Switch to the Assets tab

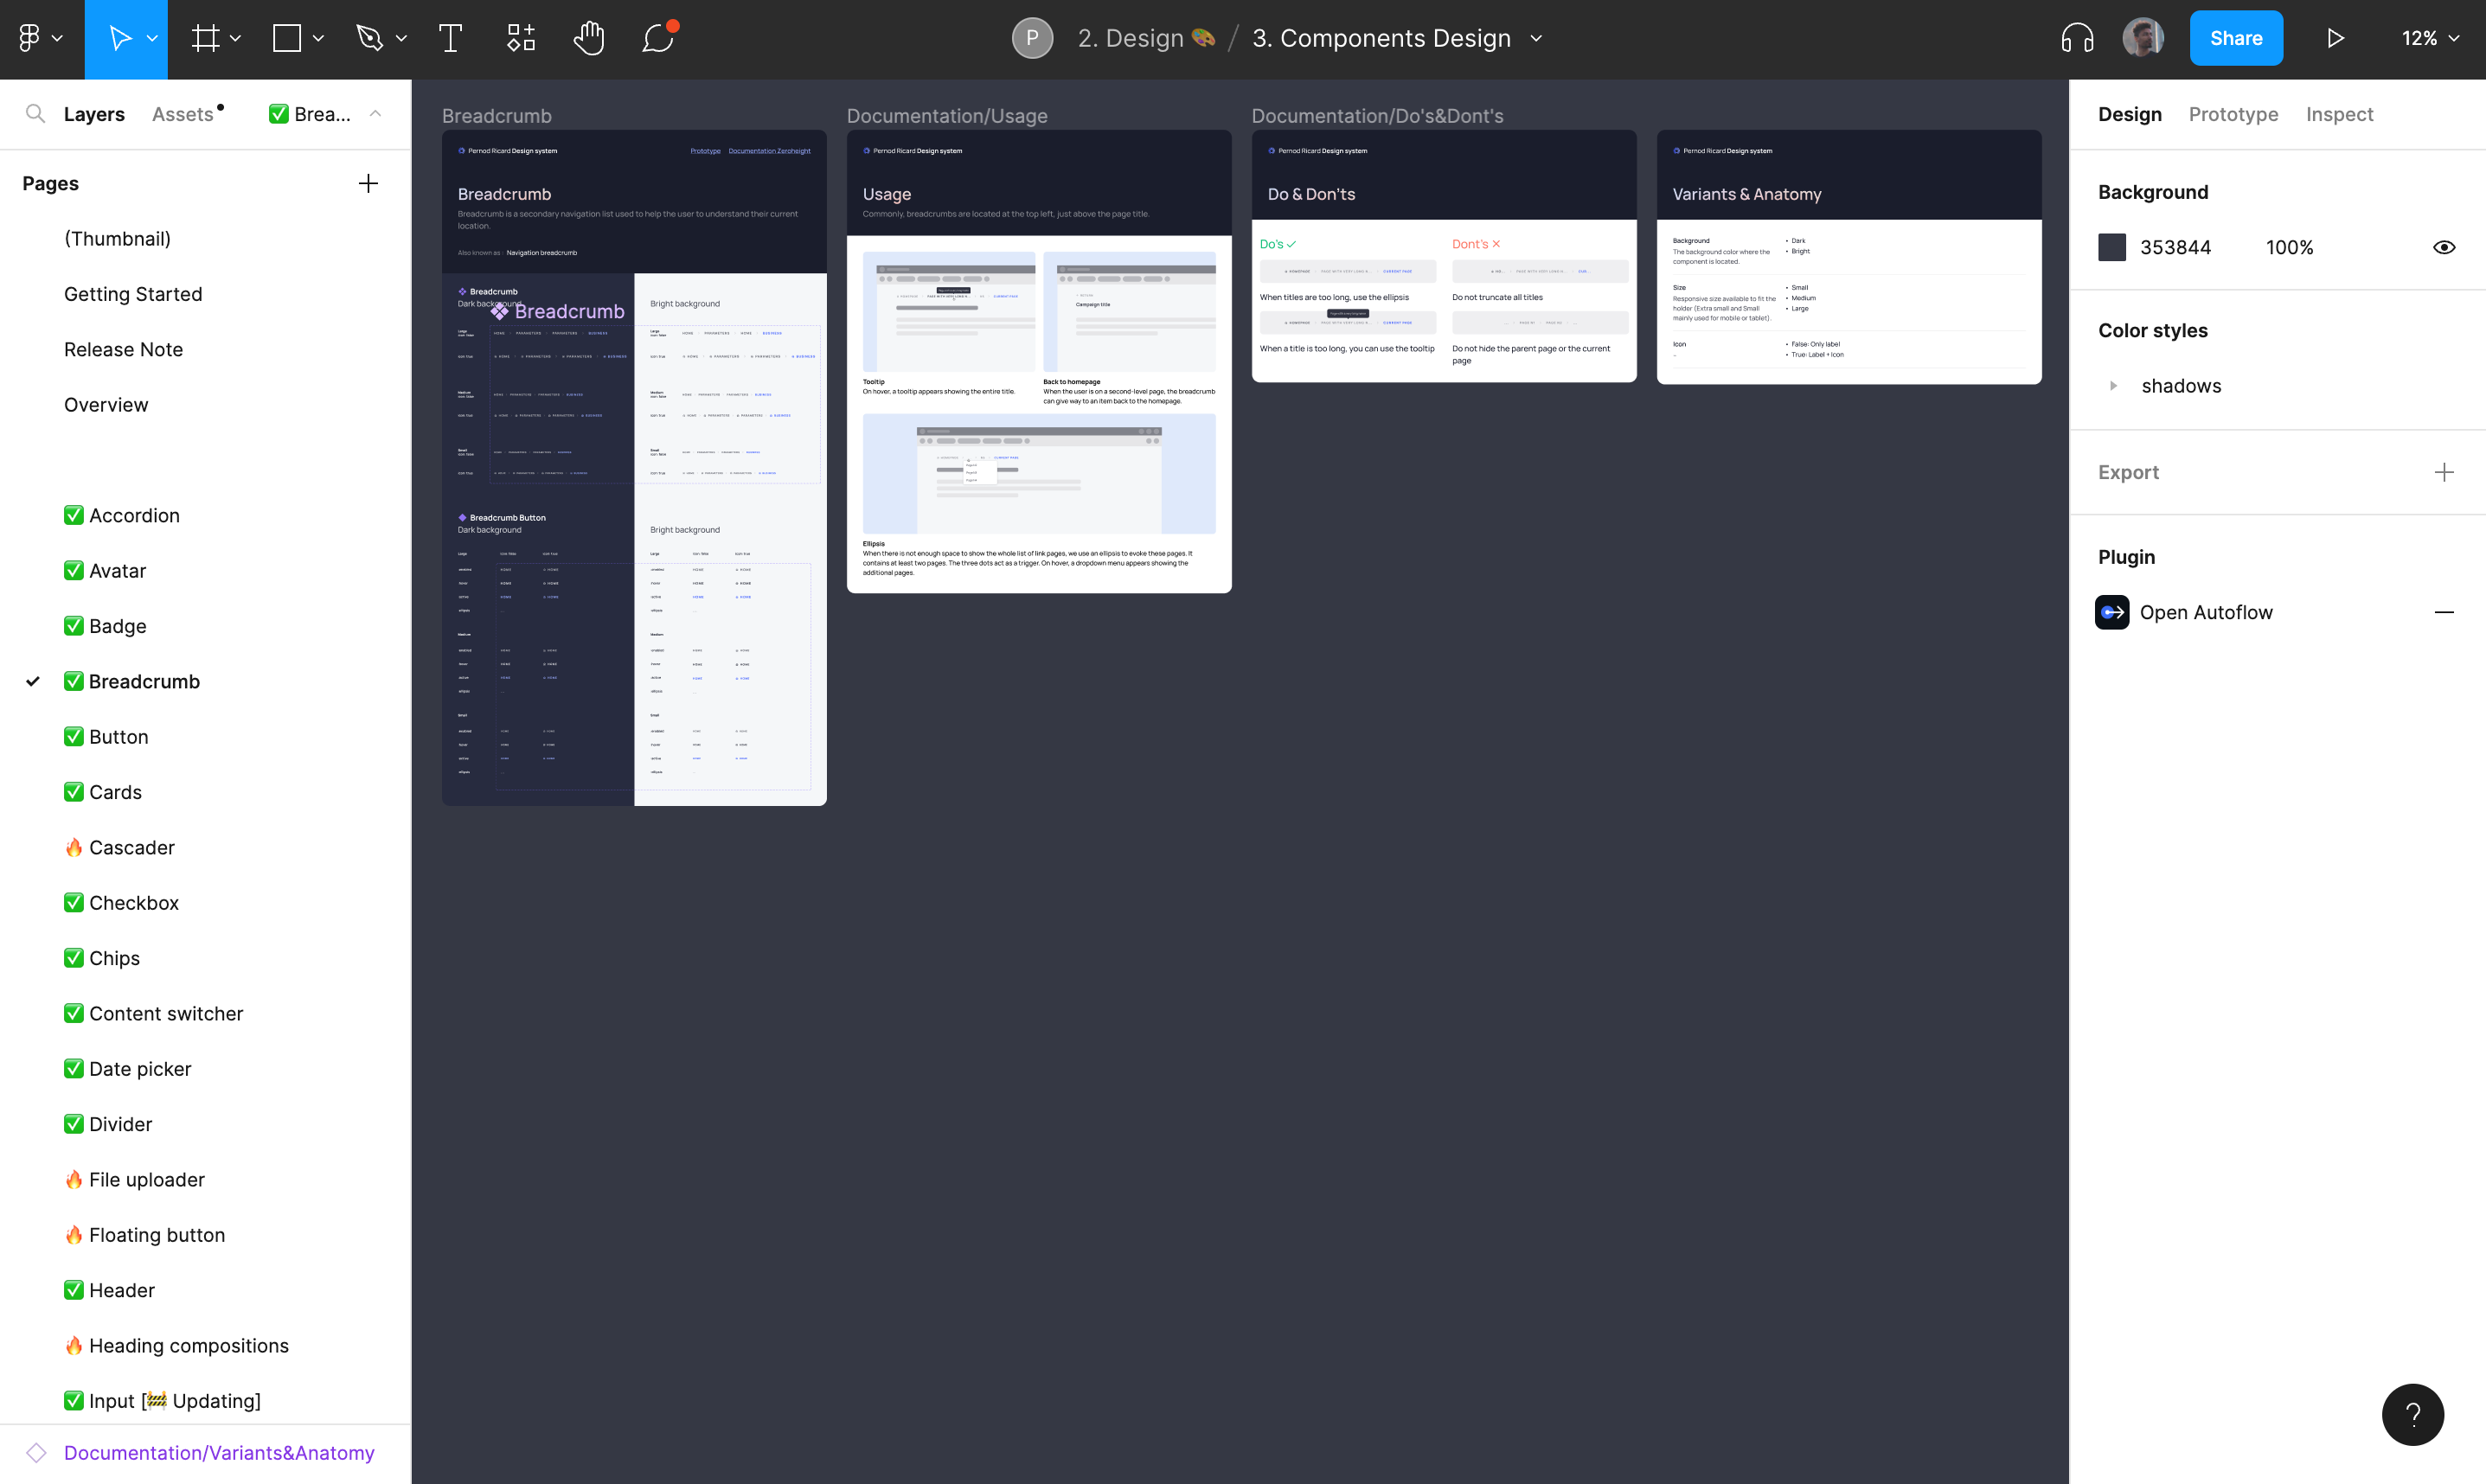pos(183,114)
